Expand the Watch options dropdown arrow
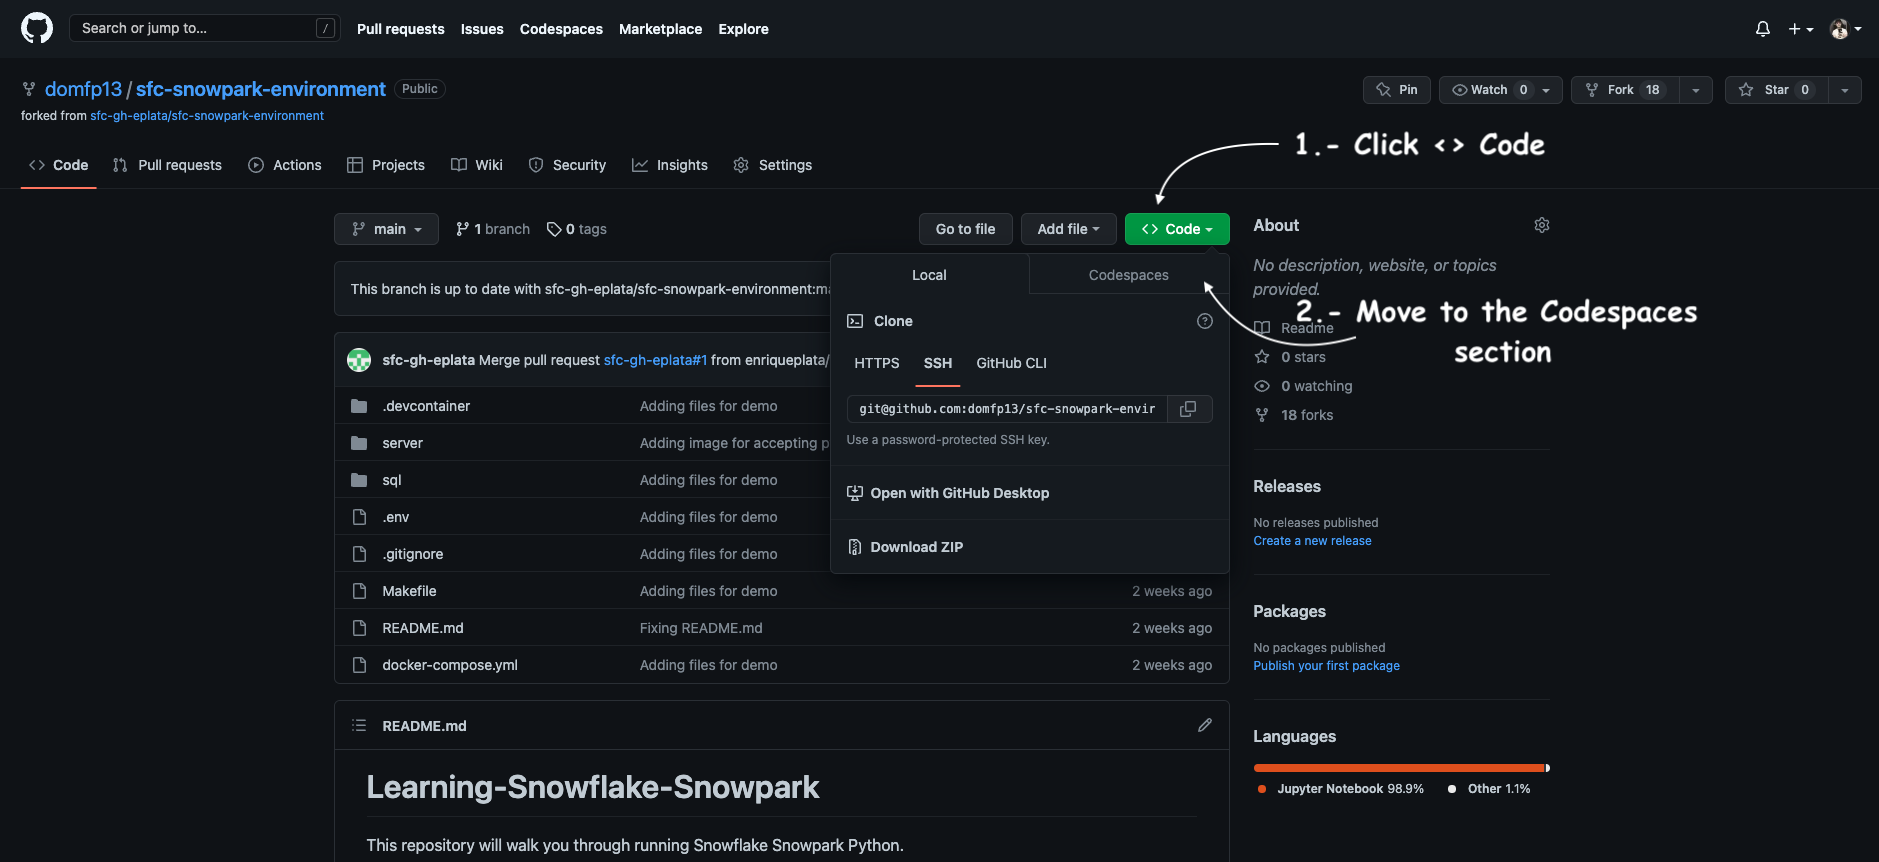Image resolution: width=1879 pixels, height=862 pixels. [x=1547, y=90]
